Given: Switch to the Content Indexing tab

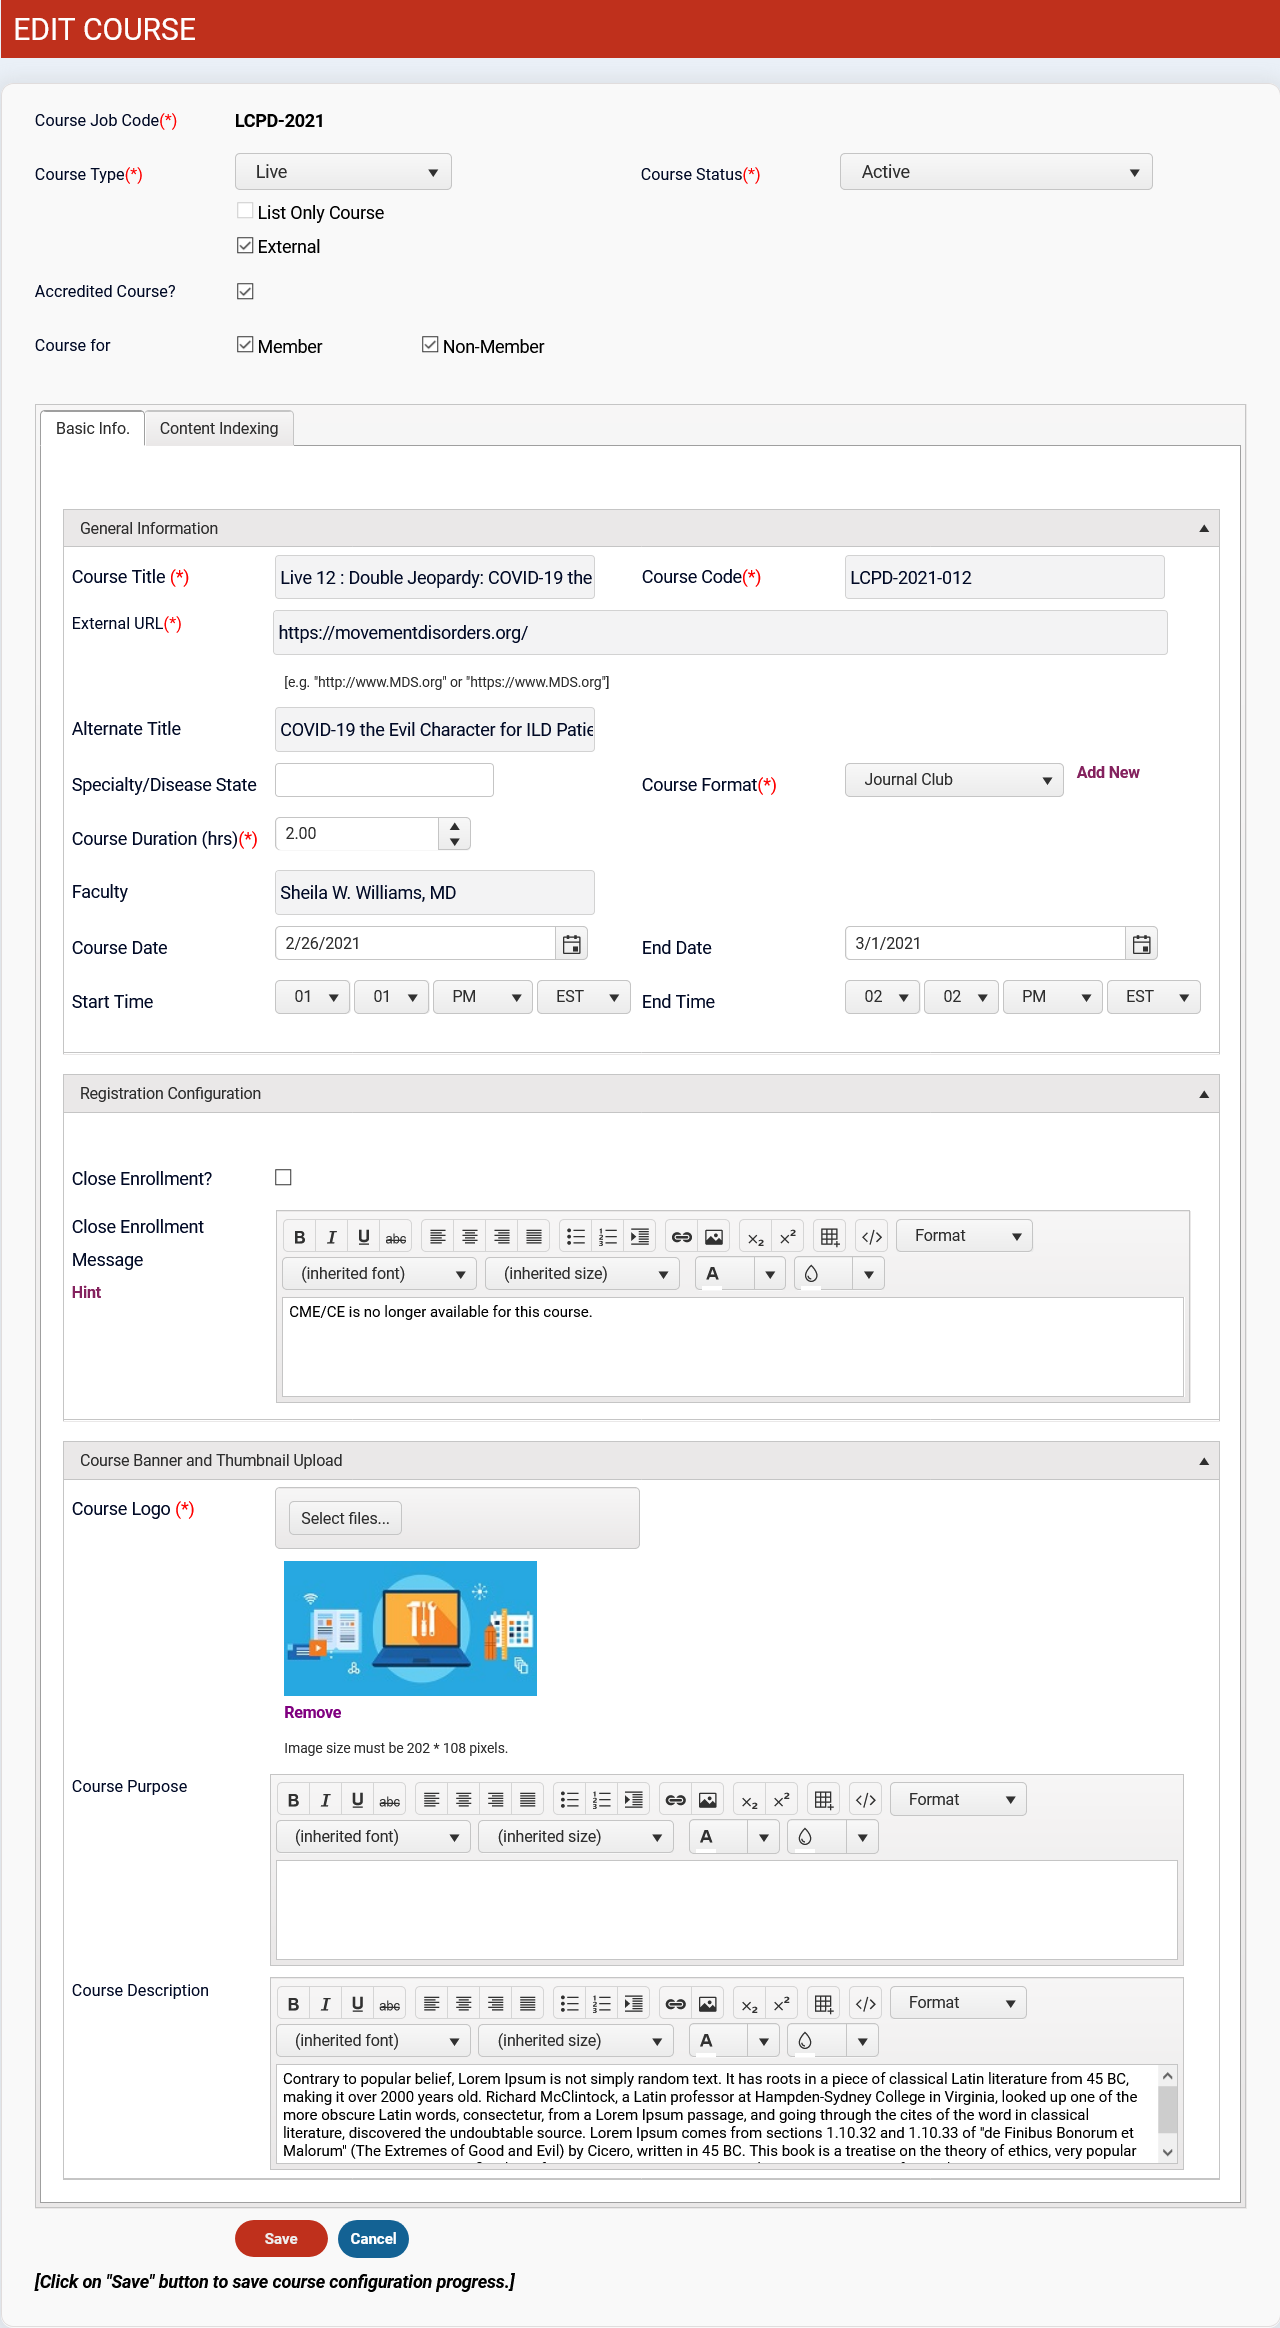Looking at the screenshot, I should pyautogui.click(x=219, y=428).
